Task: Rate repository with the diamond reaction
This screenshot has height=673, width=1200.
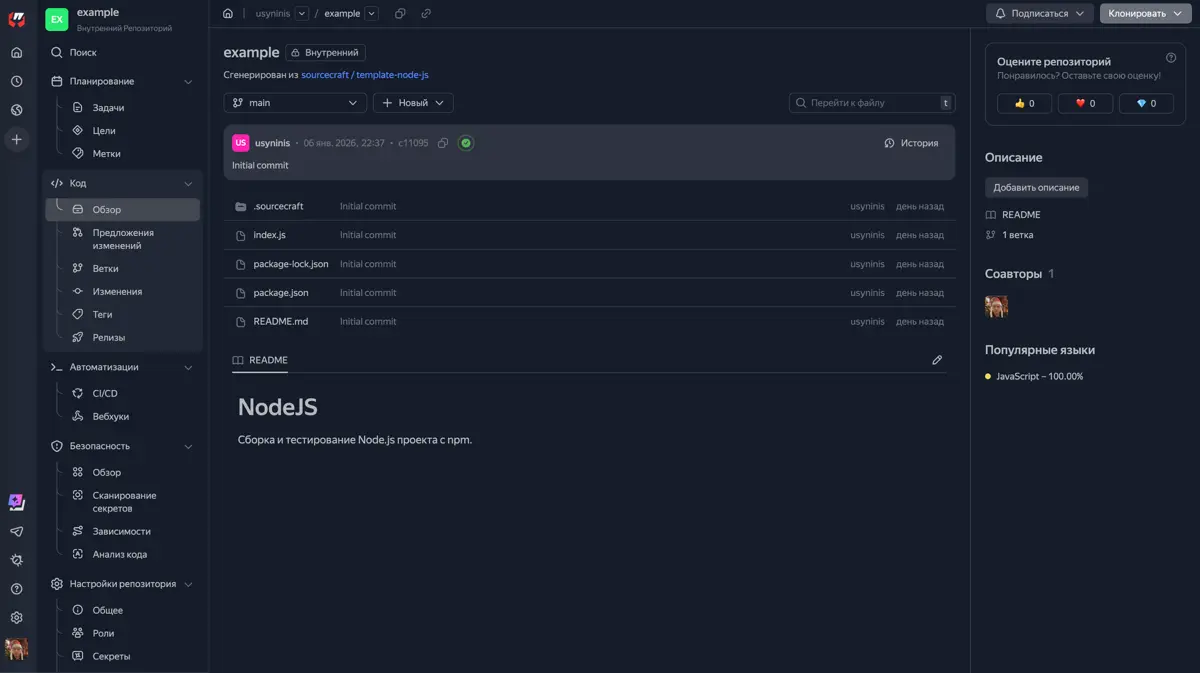Action: point(1146,103)
